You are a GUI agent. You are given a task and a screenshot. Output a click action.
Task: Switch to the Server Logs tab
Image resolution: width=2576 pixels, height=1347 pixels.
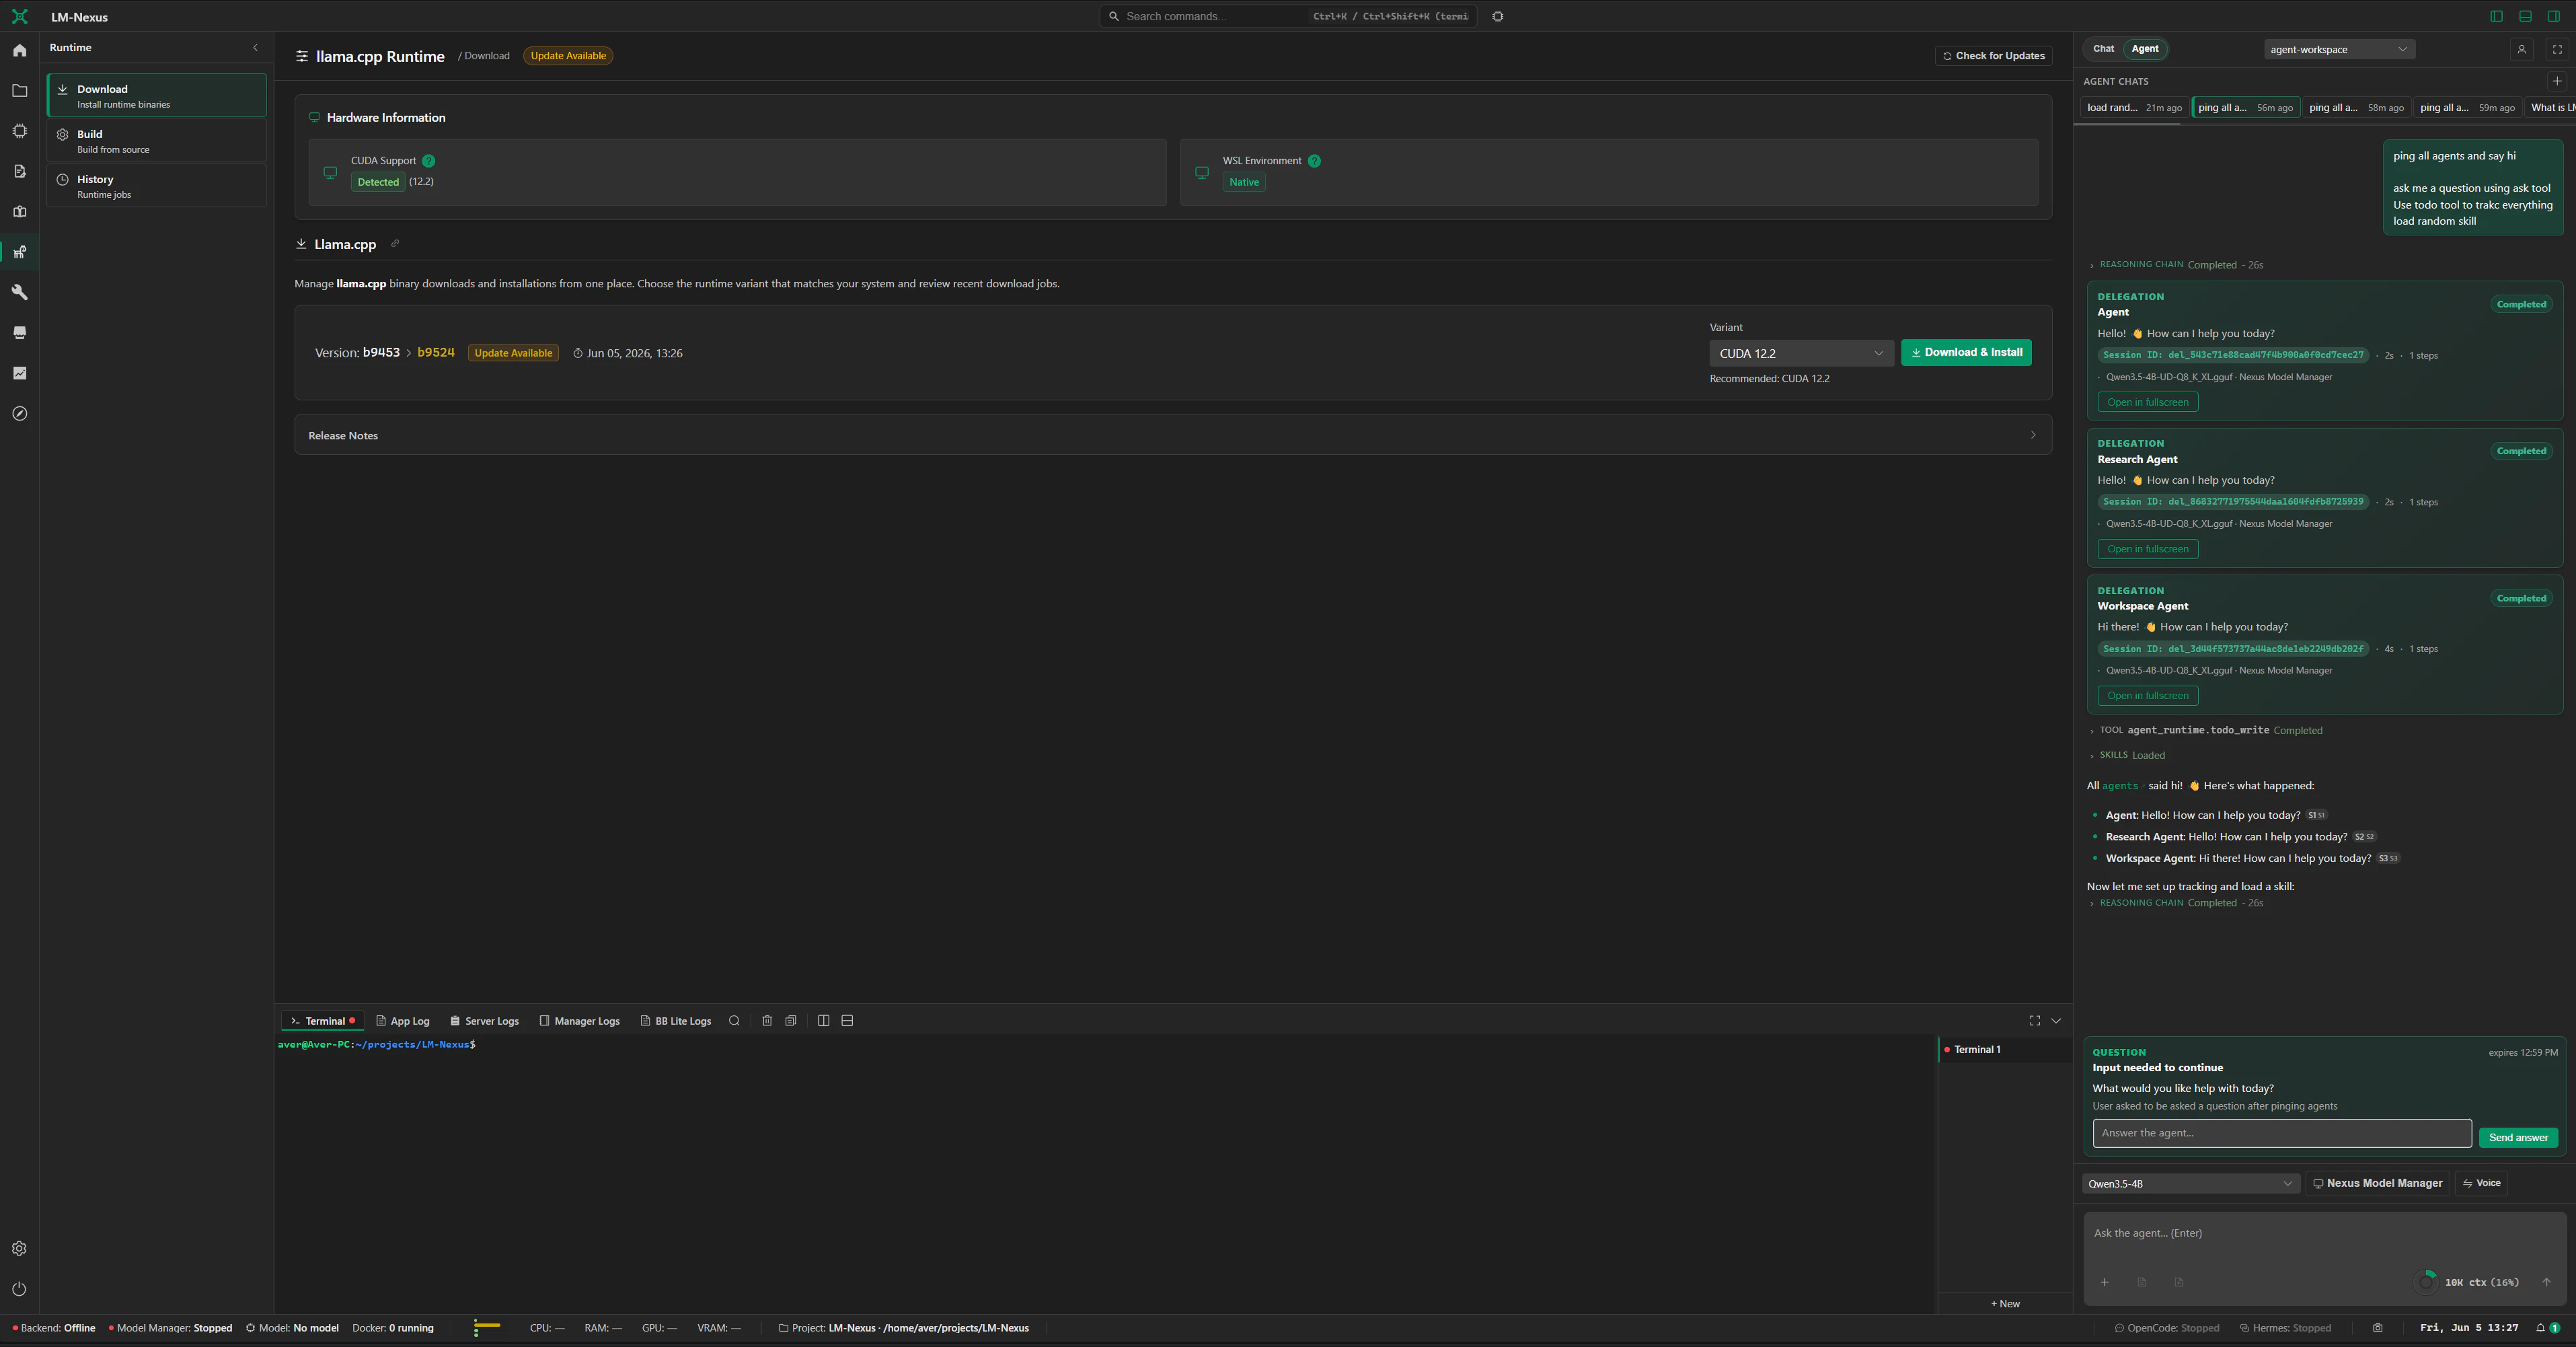point(484,1021)
